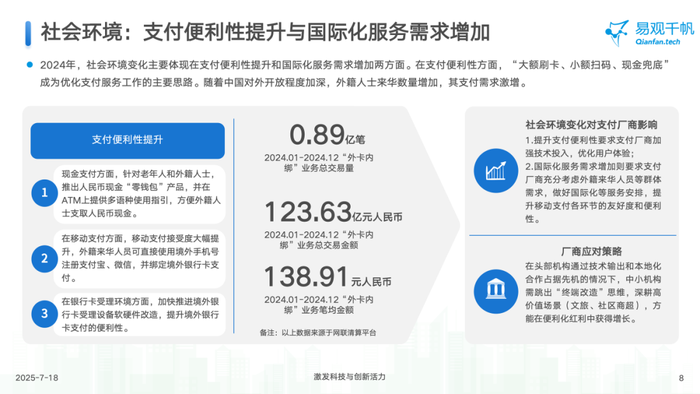Click the blue bullet point before 2024年
700x394 pixels.
tap(29, 65)
